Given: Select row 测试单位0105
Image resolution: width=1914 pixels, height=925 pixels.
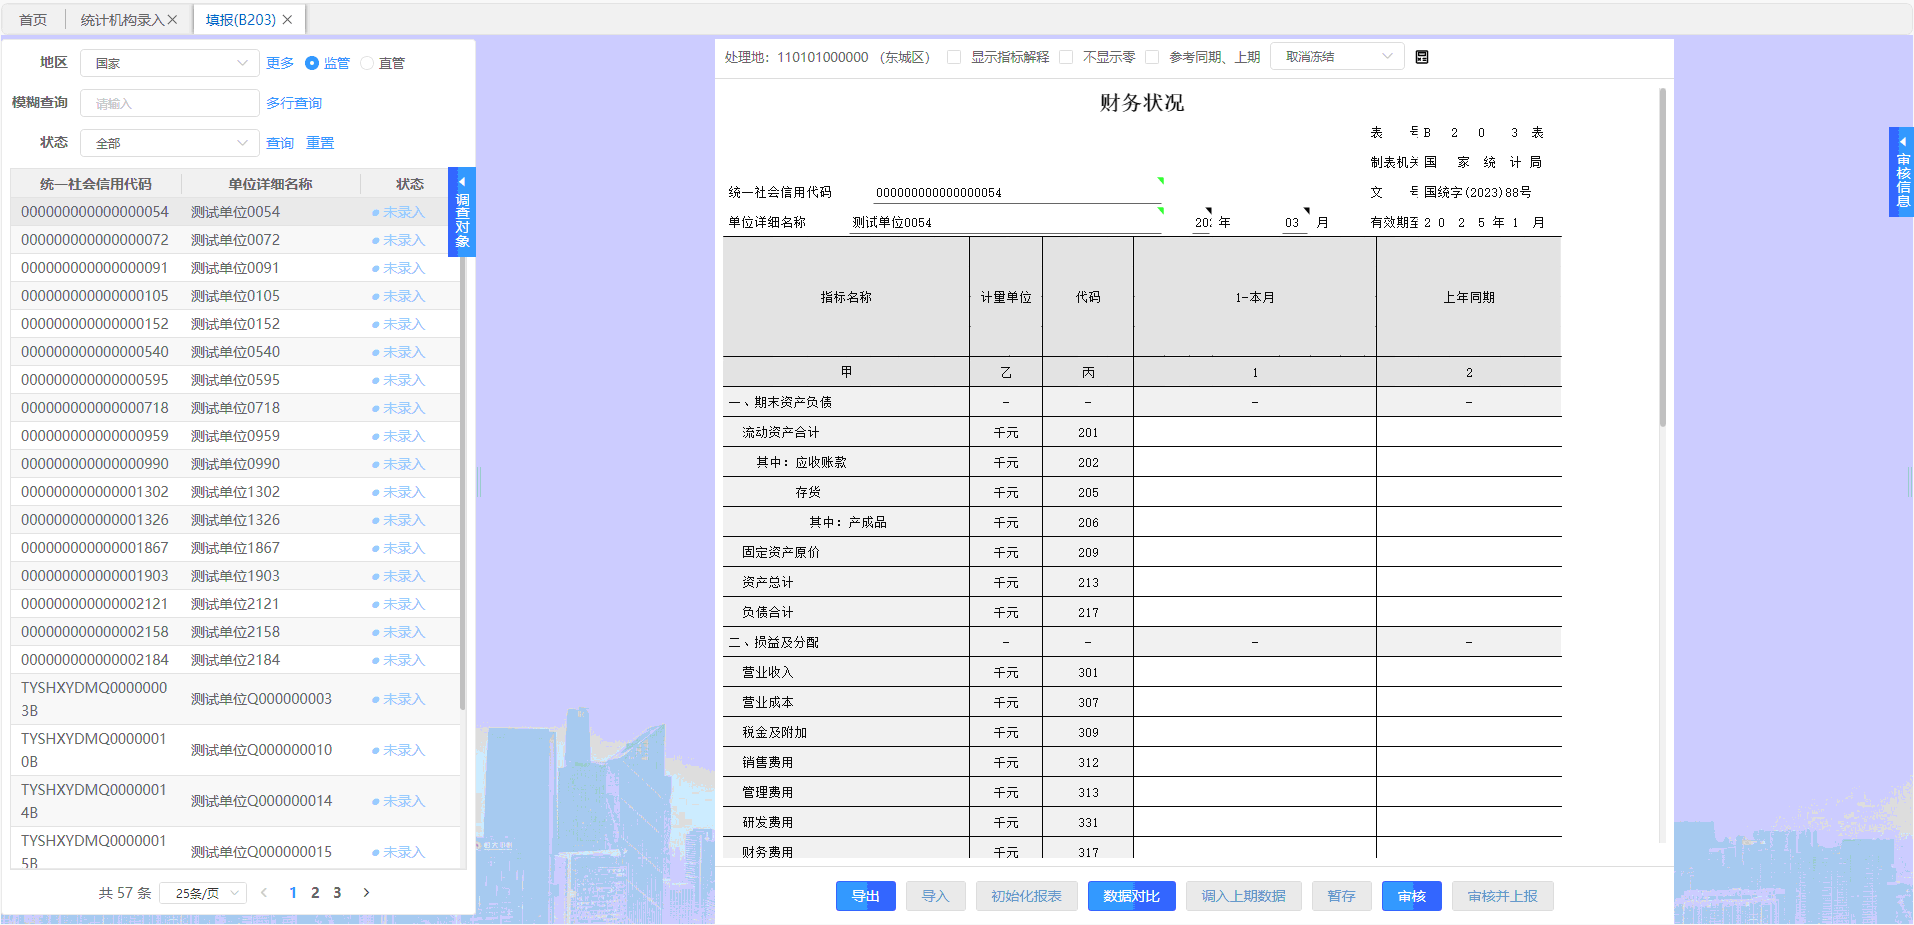Looking at the screenshot, I should pos(235,296).
